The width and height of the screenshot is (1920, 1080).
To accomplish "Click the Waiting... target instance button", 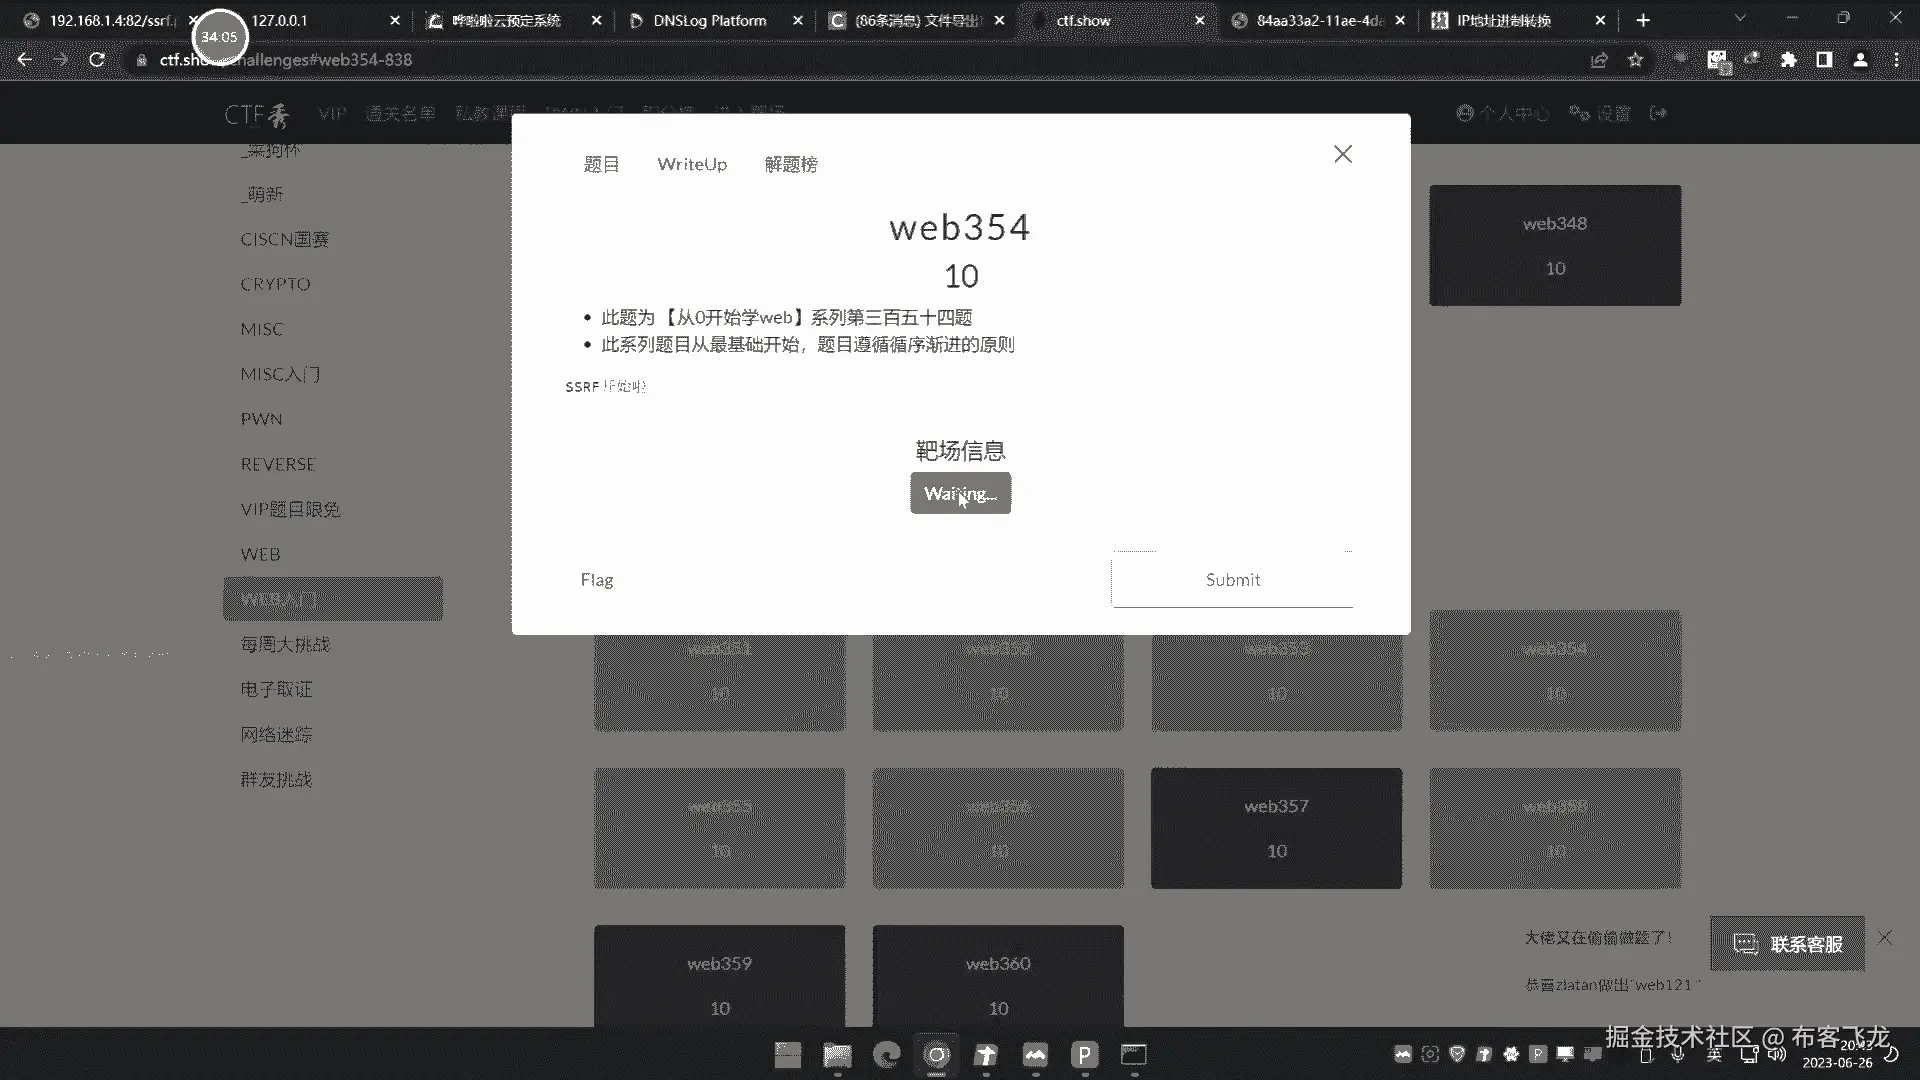I will coord(960,493).
